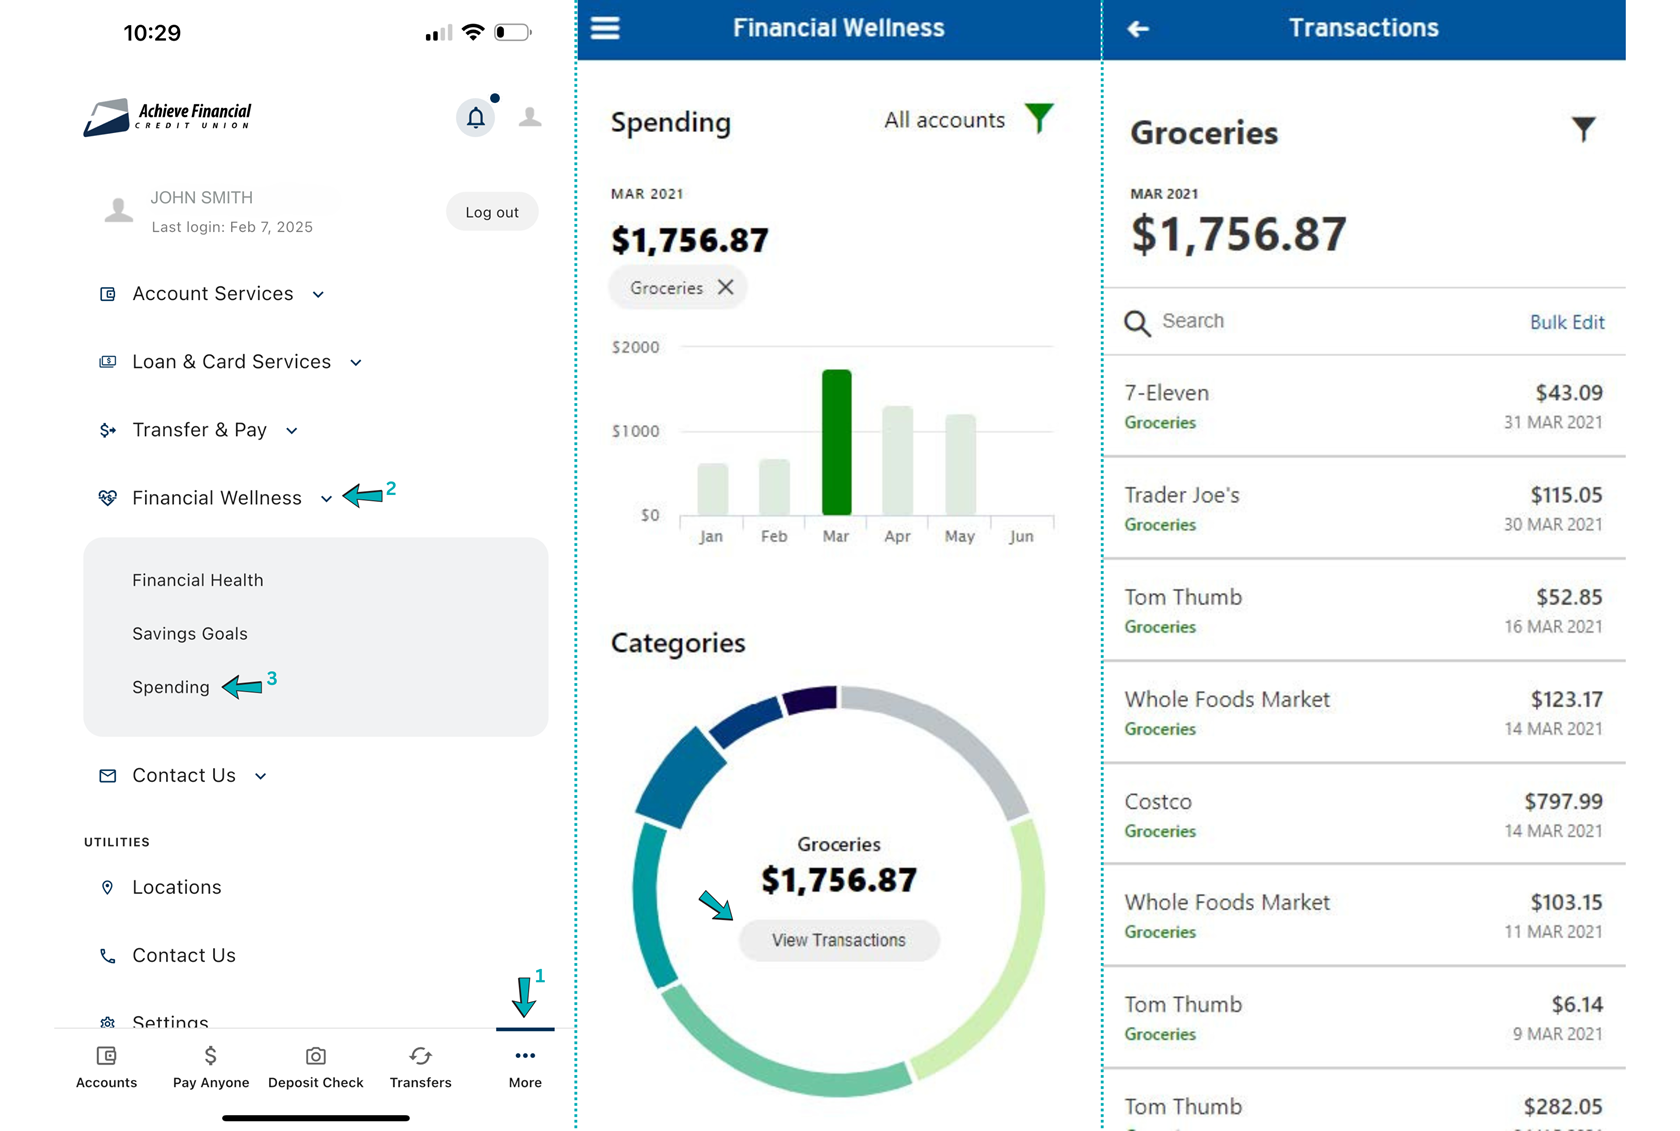Expand Loan & Card Services chevron
The height and width of the screenshot is (1131, 1680).
point(356,363)
